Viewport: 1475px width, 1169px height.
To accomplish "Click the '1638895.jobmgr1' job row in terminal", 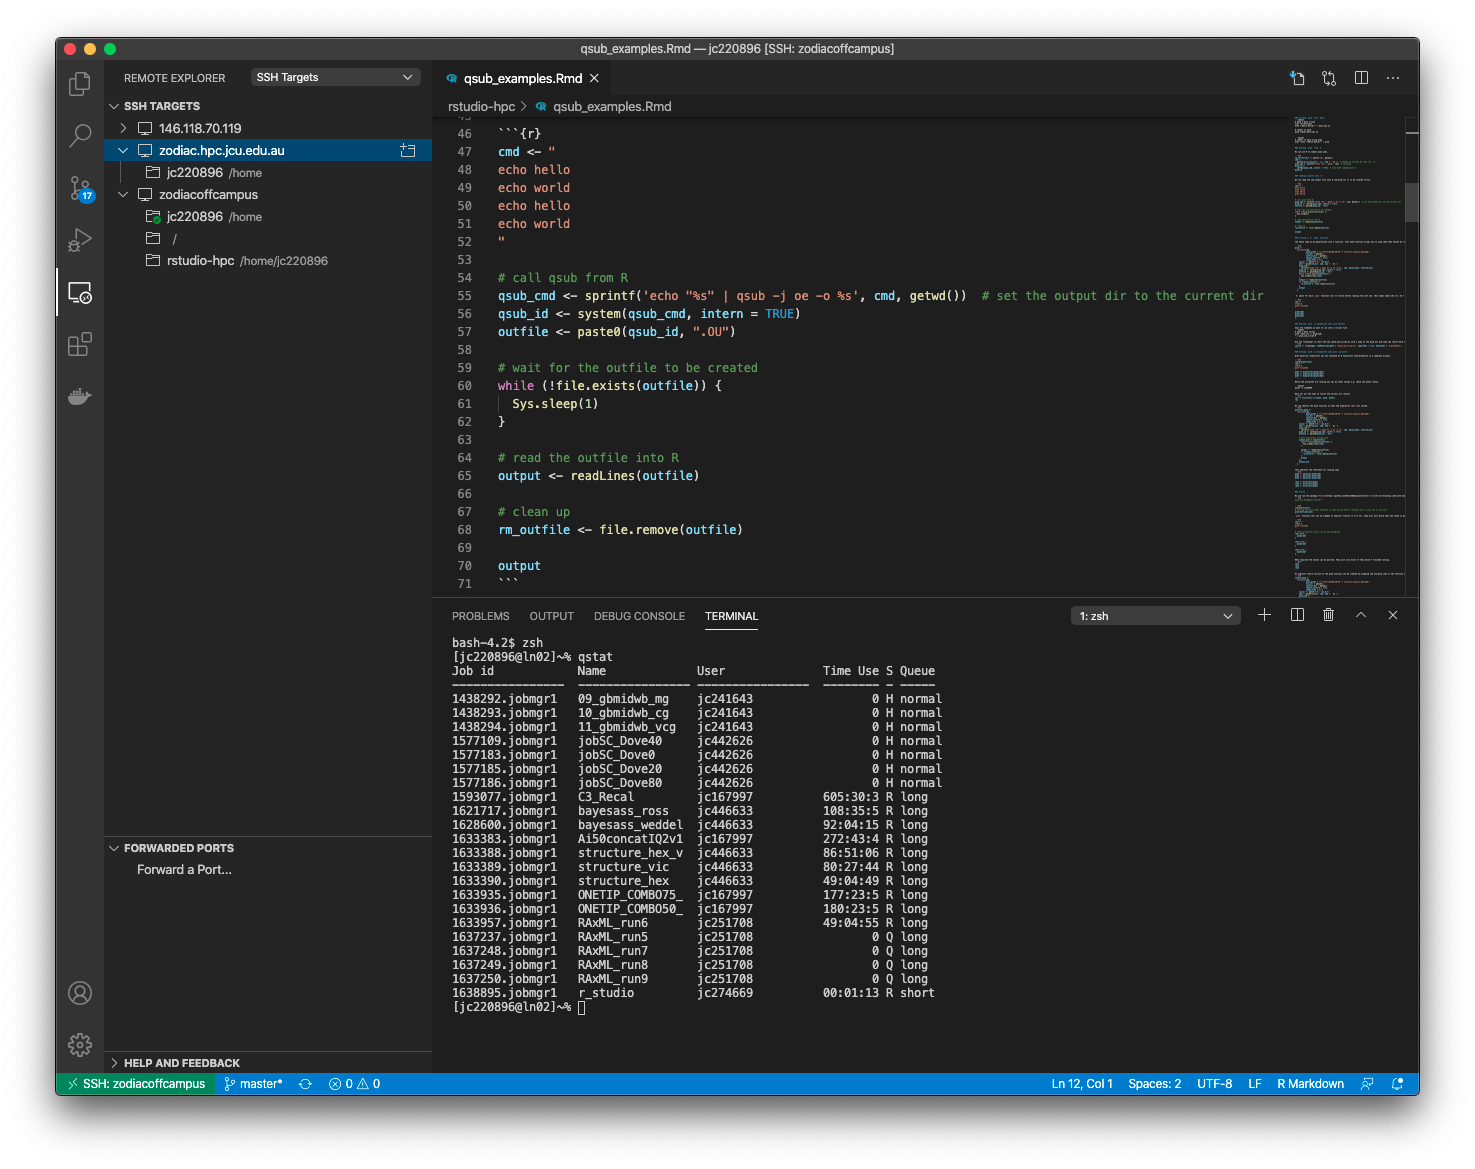I will click(x=693, y=993).
